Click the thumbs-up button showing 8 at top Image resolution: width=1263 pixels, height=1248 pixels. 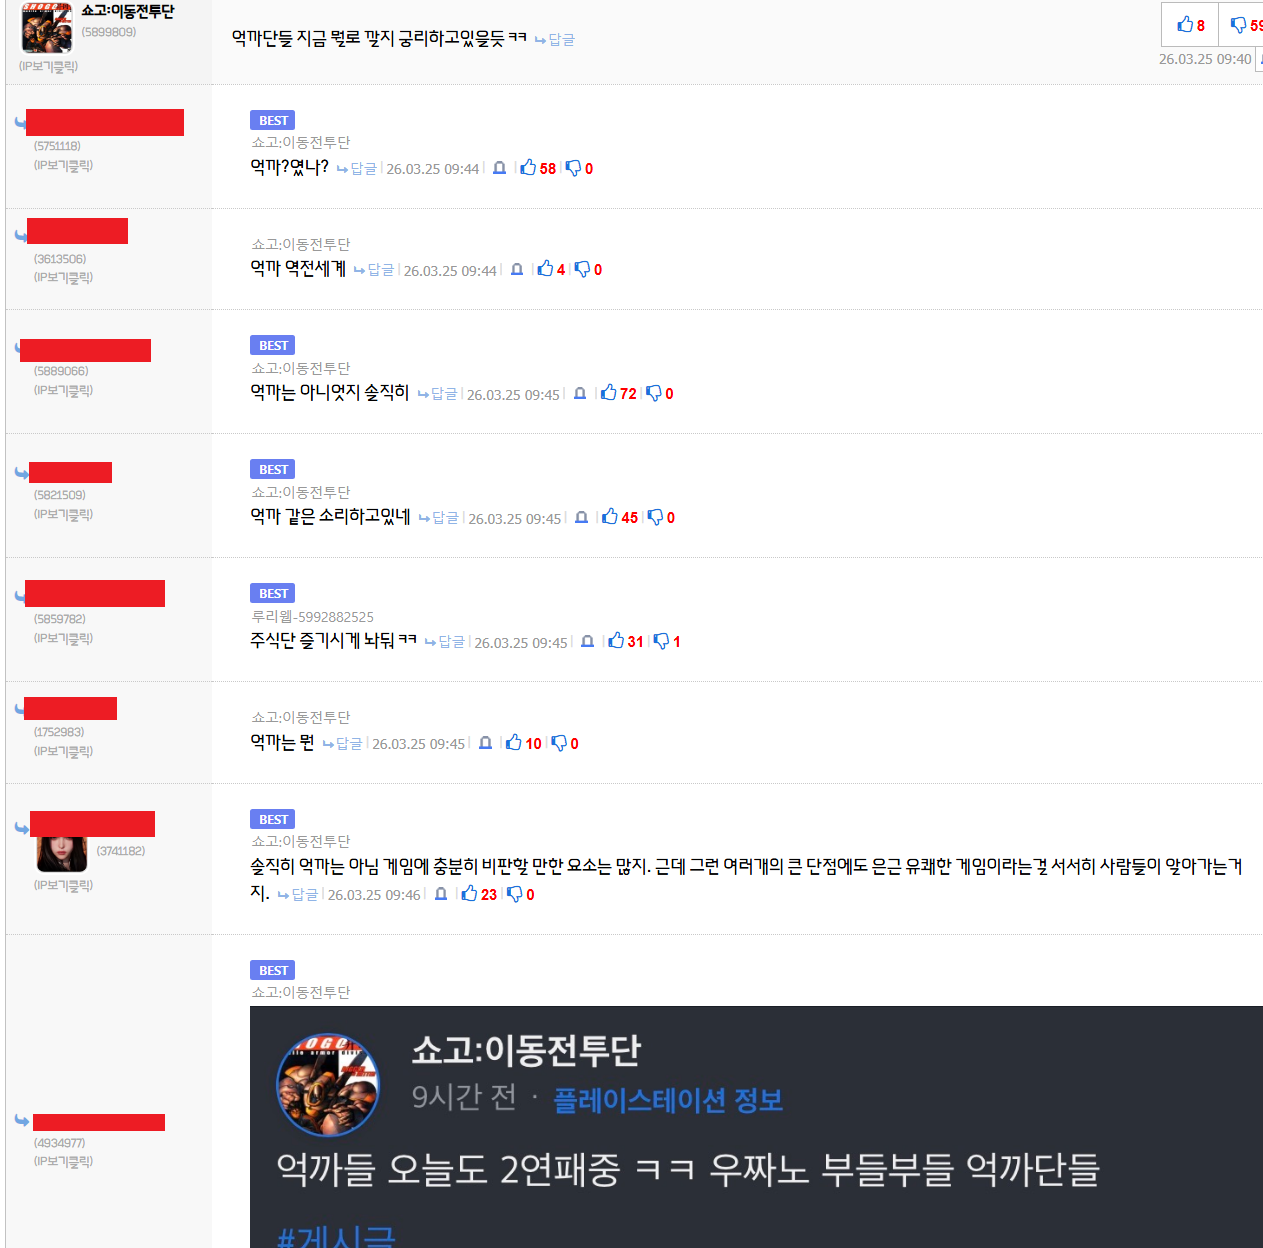pos(1190,25)
